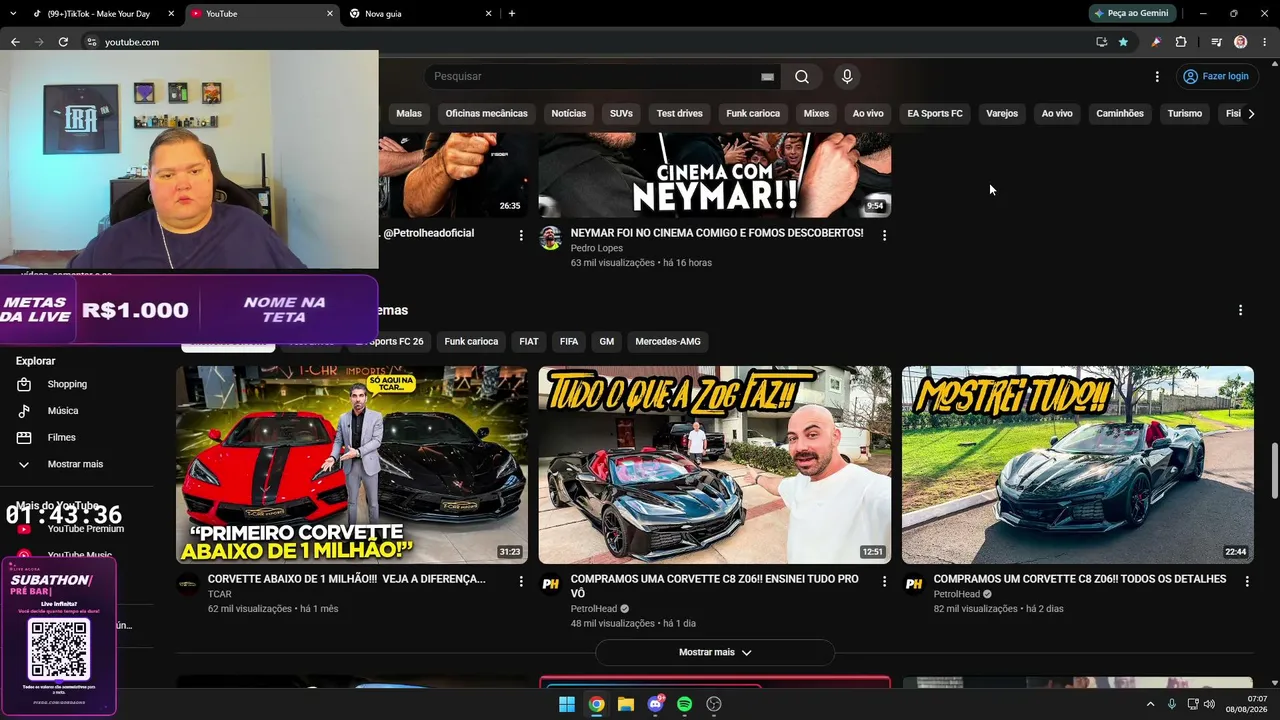Viewport: 1280px width, 720px height.
Task: Open File Explorer from the taskbar
Action: coord(626,704)
